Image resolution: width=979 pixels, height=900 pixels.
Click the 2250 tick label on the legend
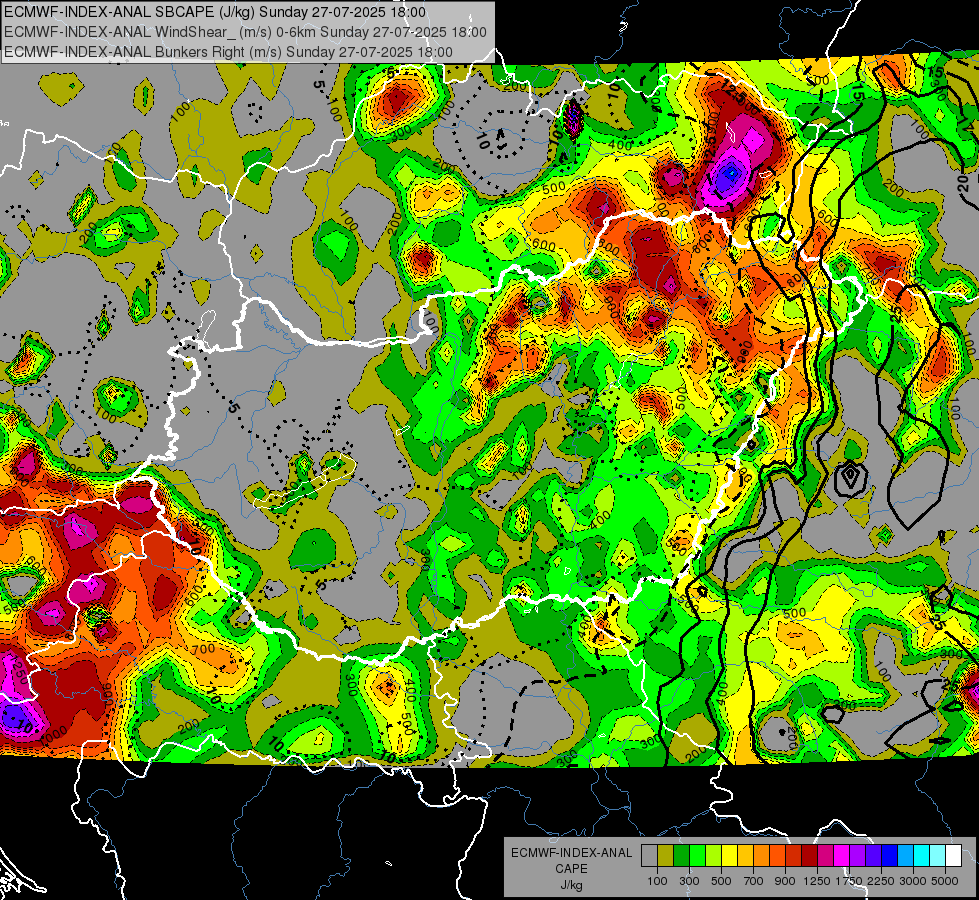pos(881,881)
